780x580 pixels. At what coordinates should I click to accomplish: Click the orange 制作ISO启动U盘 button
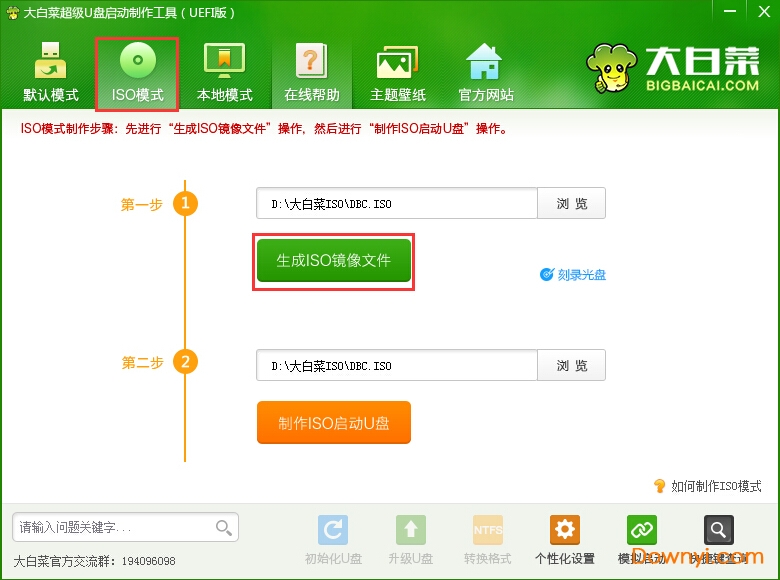pos(333,423)
